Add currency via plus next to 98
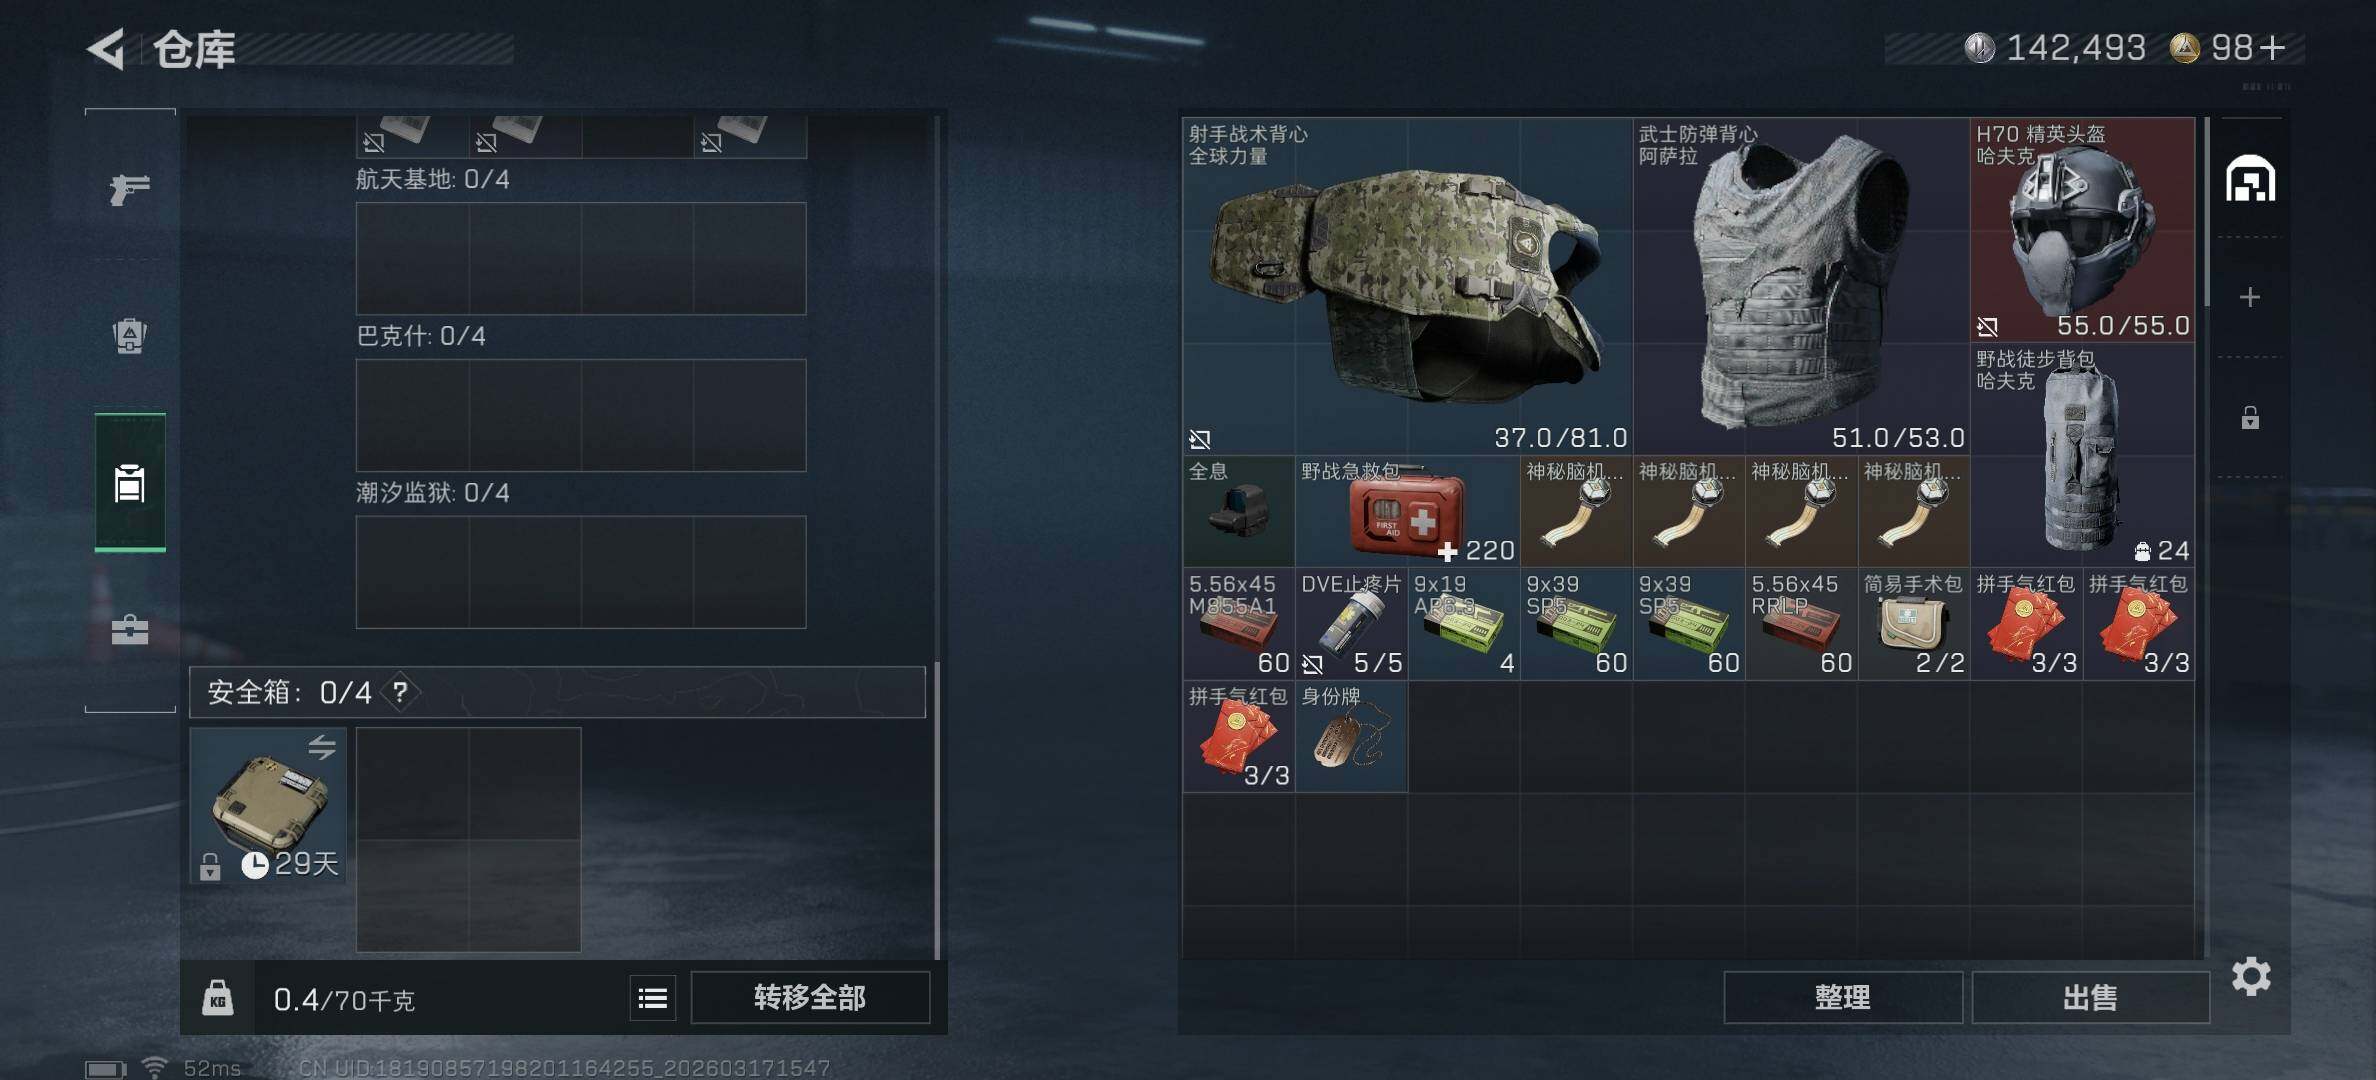This screenshot has height=1080, width=2376. click(x=2272, y=47)
